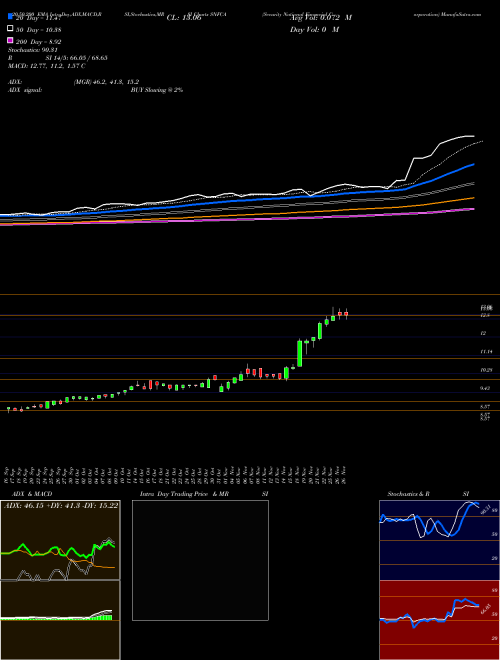Screen dimensions: 500x660
Task: Click the thick blue 20-day EMA line end
Action: click(x=473, y=165)
